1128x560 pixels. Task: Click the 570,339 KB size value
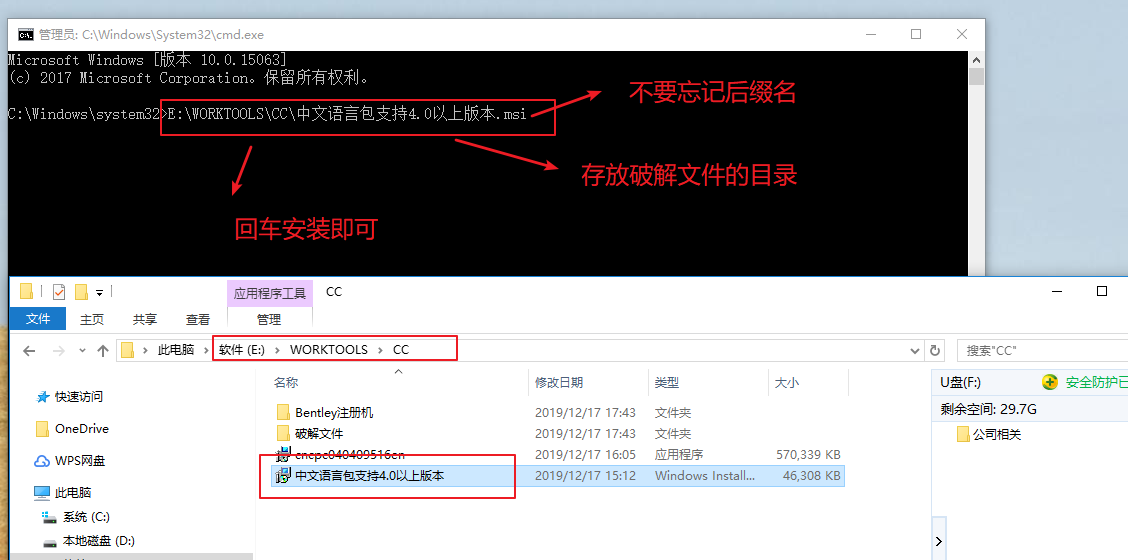click(x=808, y=454)
